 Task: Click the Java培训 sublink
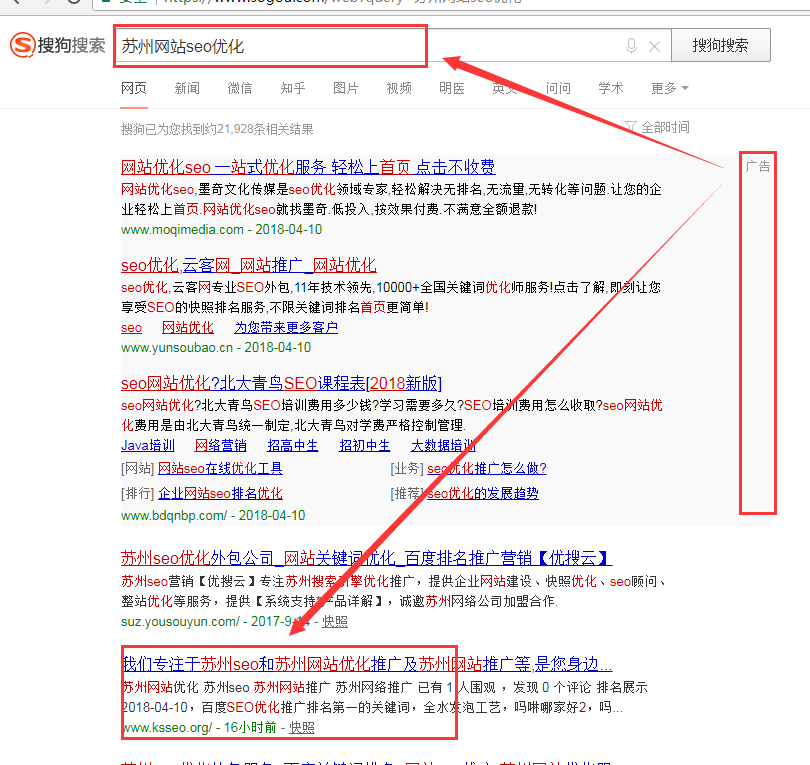point(148,446)
